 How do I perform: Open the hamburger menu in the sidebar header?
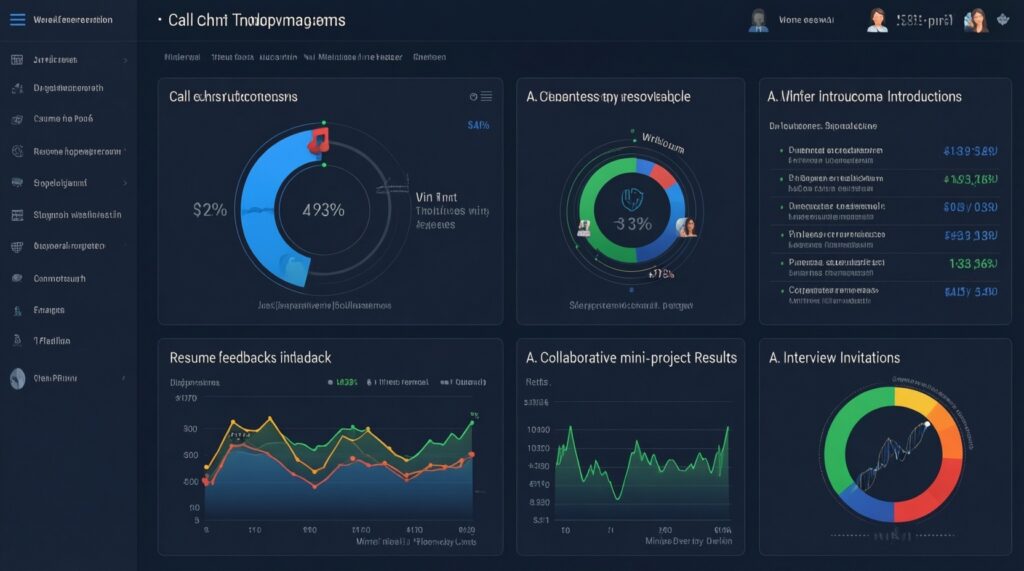pos(17,20)
